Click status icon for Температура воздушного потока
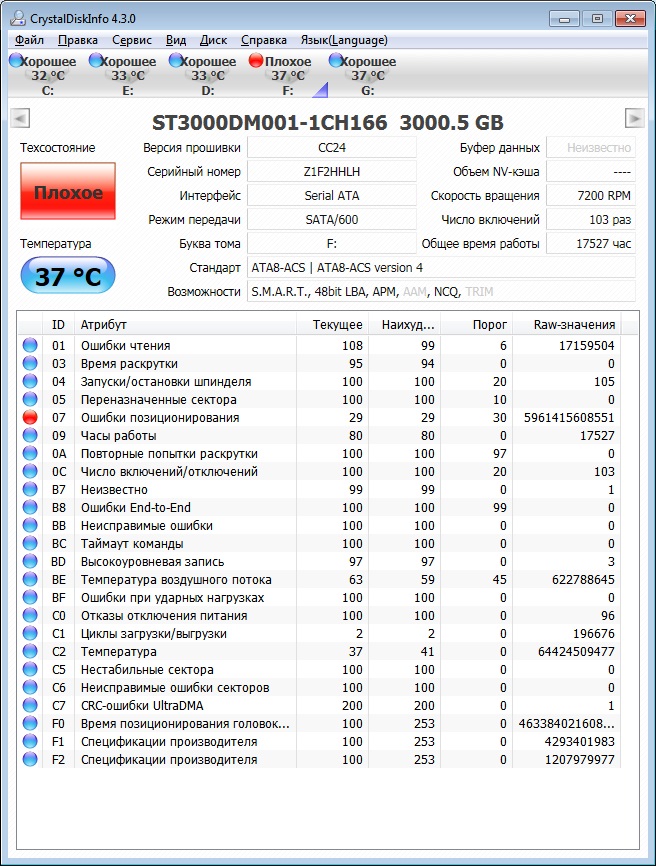 coord(30,579)
